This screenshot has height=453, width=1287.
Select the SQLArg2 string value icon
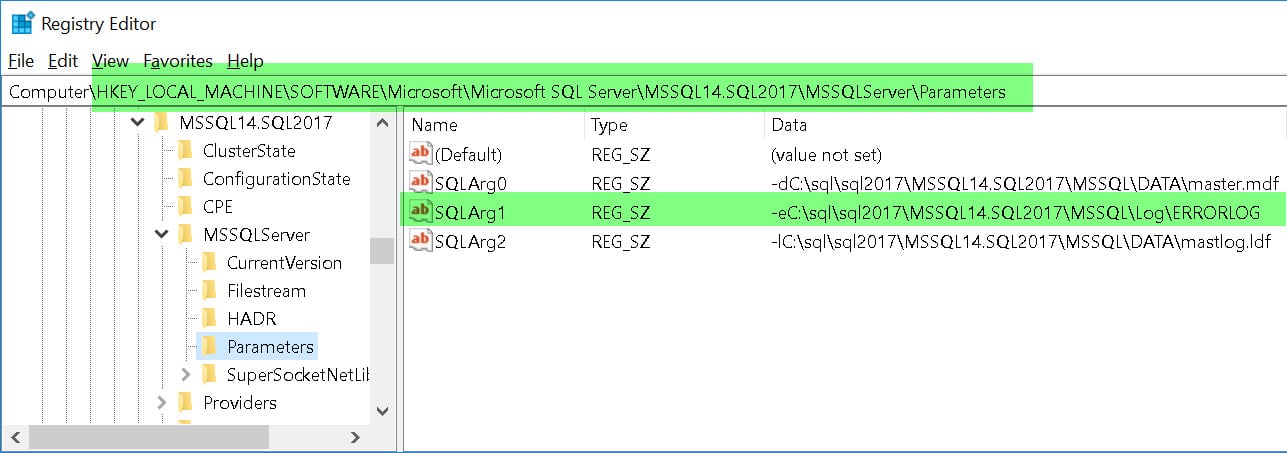coord(421,241)
